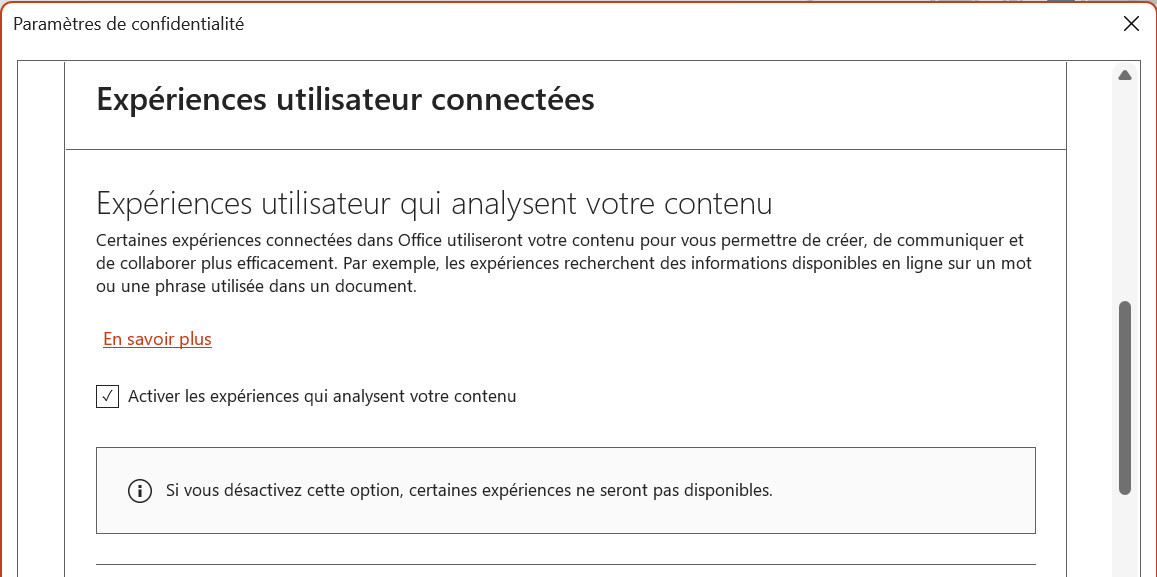
Task: Click the Si vous désactivez cette option message
Action: tap(469, 491)
